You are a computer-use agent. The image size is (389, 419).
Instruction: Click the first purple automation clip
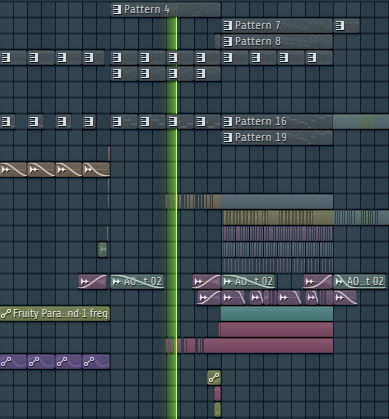point(13,362)
